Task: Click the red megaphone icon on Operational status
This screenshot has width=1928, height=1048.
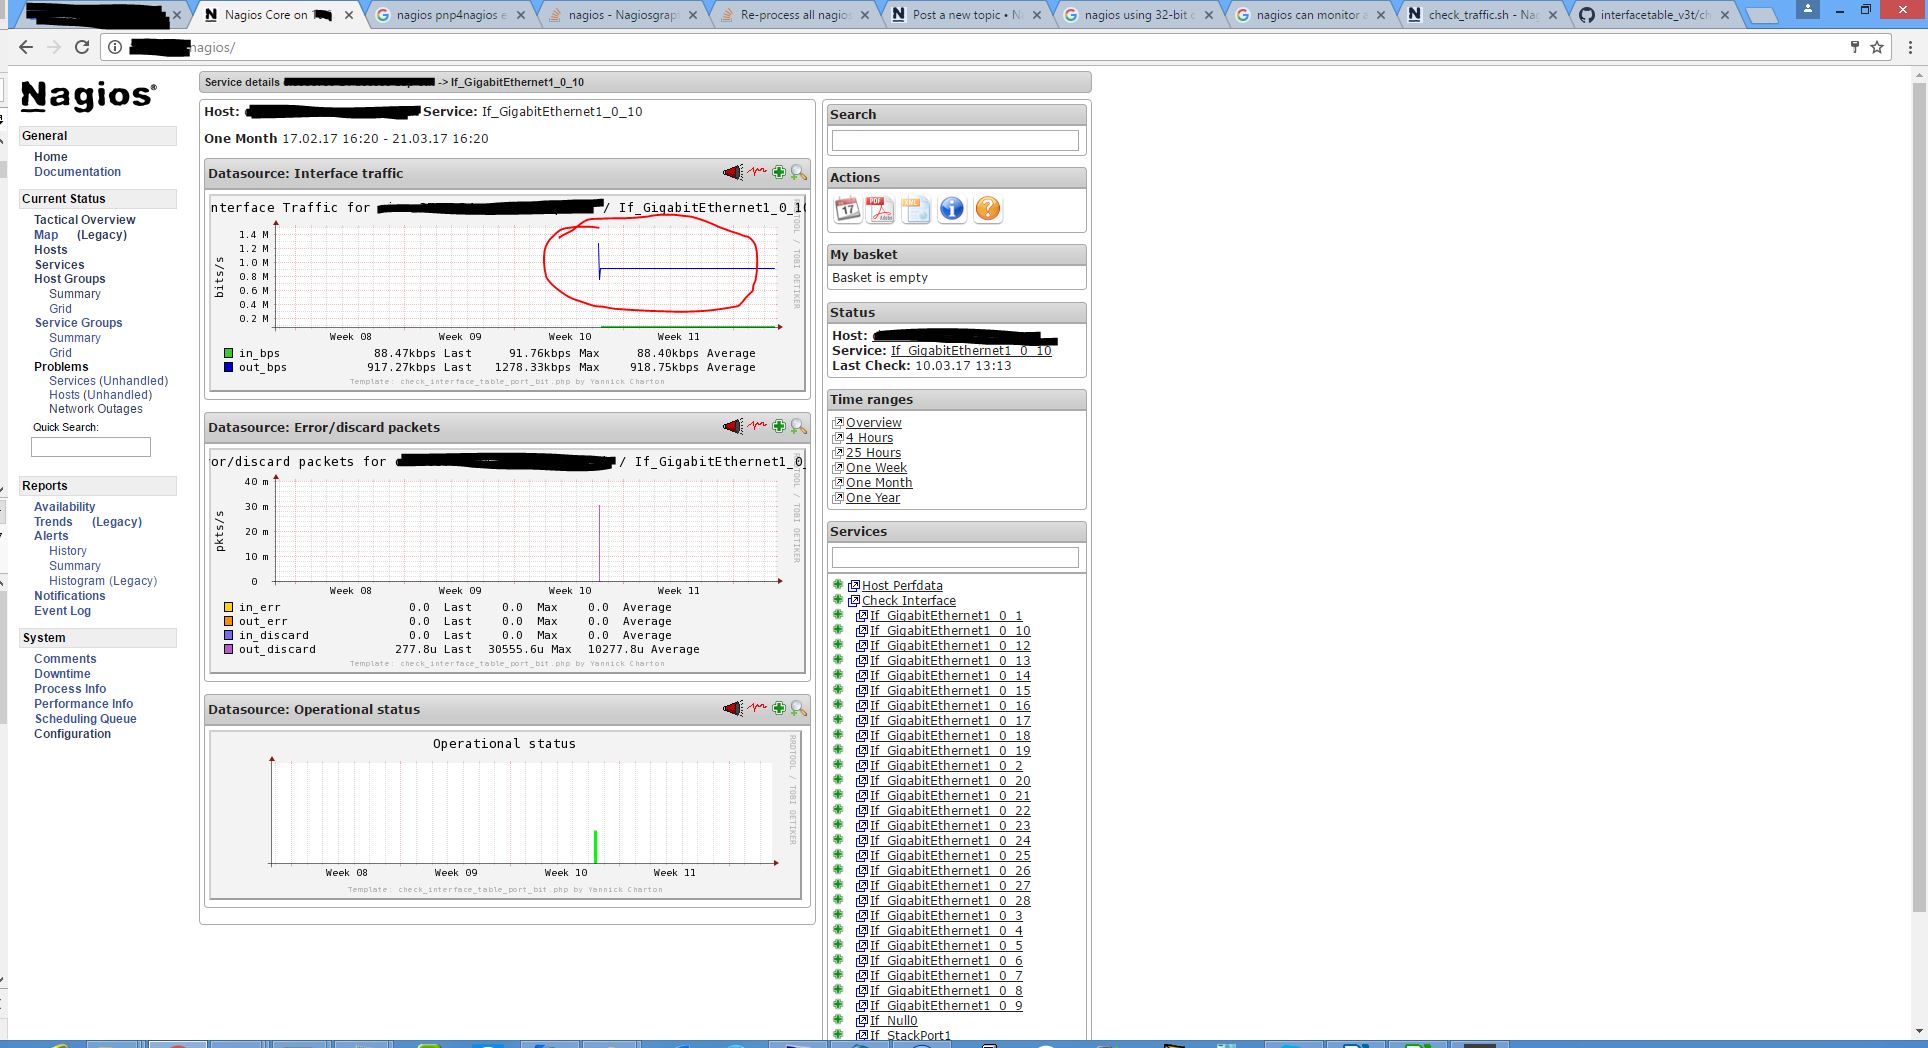Action: point(733,709)
